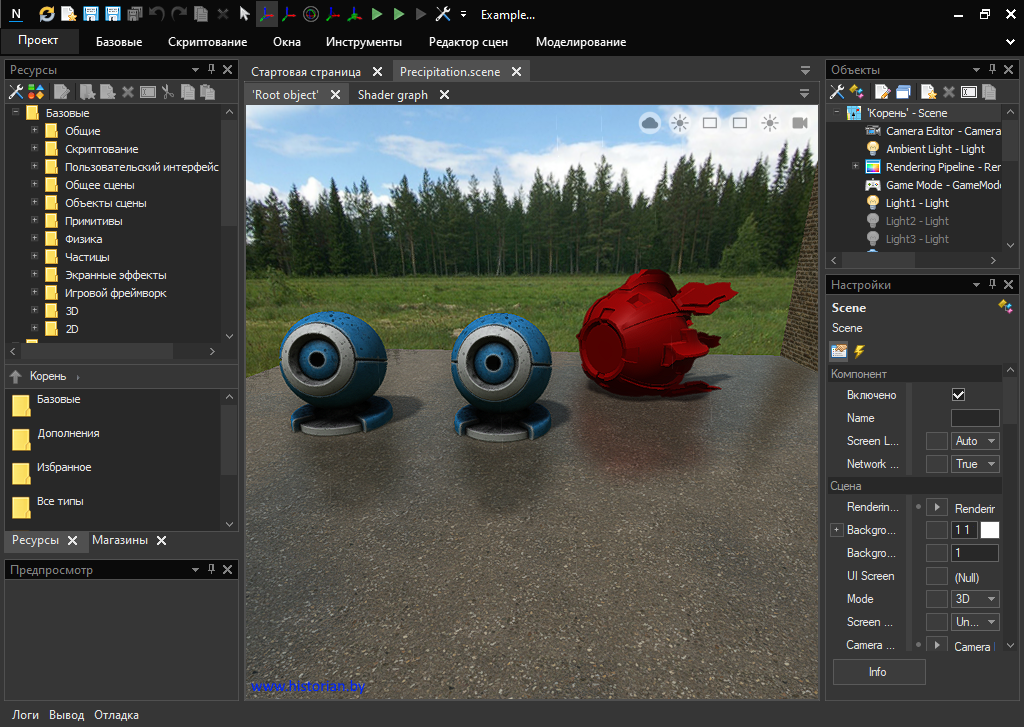The height and width of the screenshot is (727, 1024).
Task: Open the Network True dropdown
Action: 976,464
